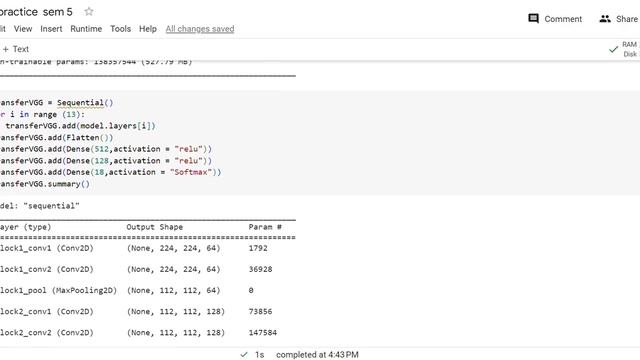Click the share people icon
Viewport: 640px width, 360px height.
point(605,19)
